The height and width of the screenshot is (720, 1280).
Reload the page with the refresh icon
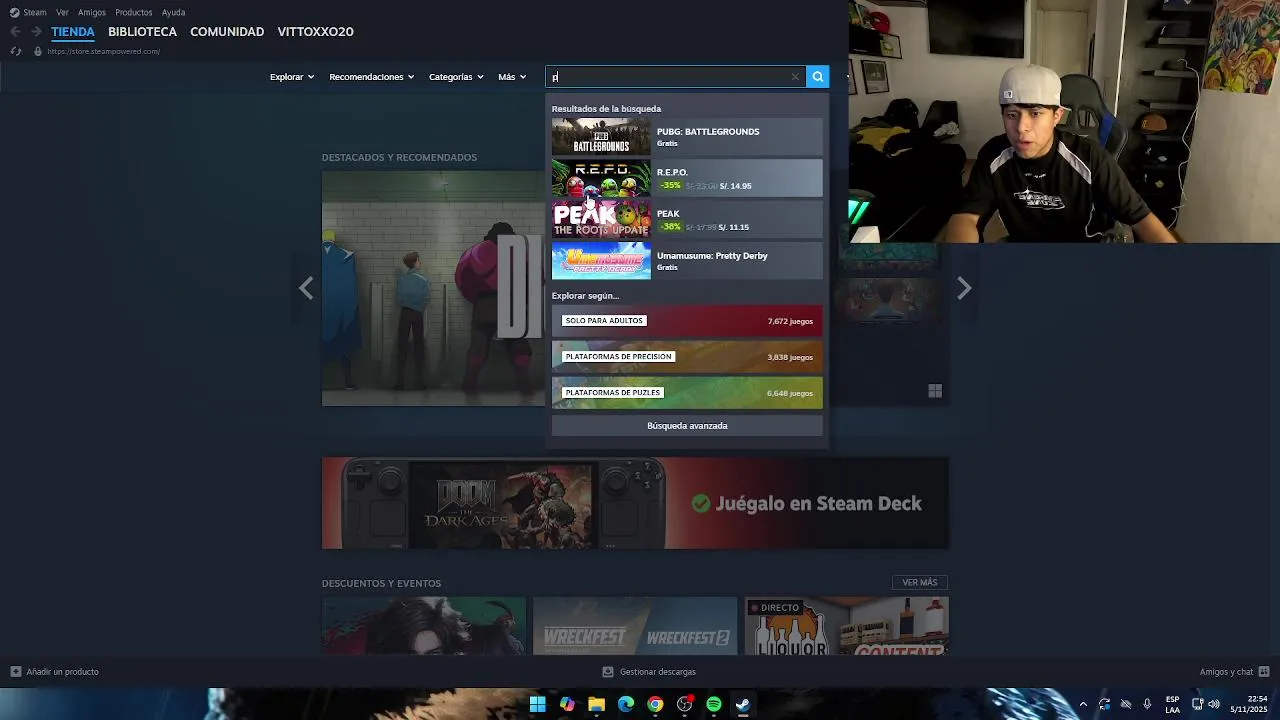click(x=15, y=51)
